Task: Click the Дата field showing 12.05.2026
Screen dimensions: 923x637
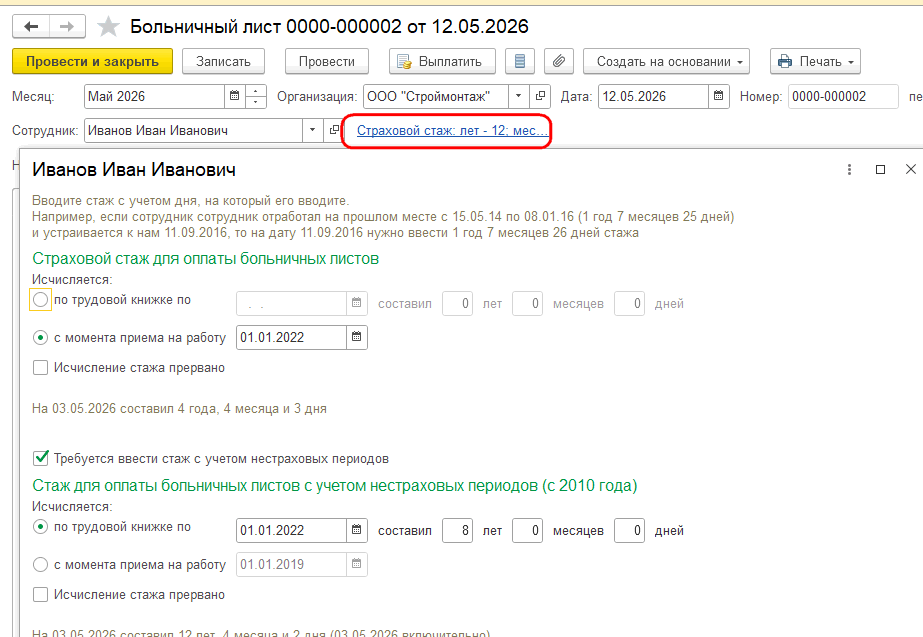Action: pyautogui.click(x=653, y=97)
